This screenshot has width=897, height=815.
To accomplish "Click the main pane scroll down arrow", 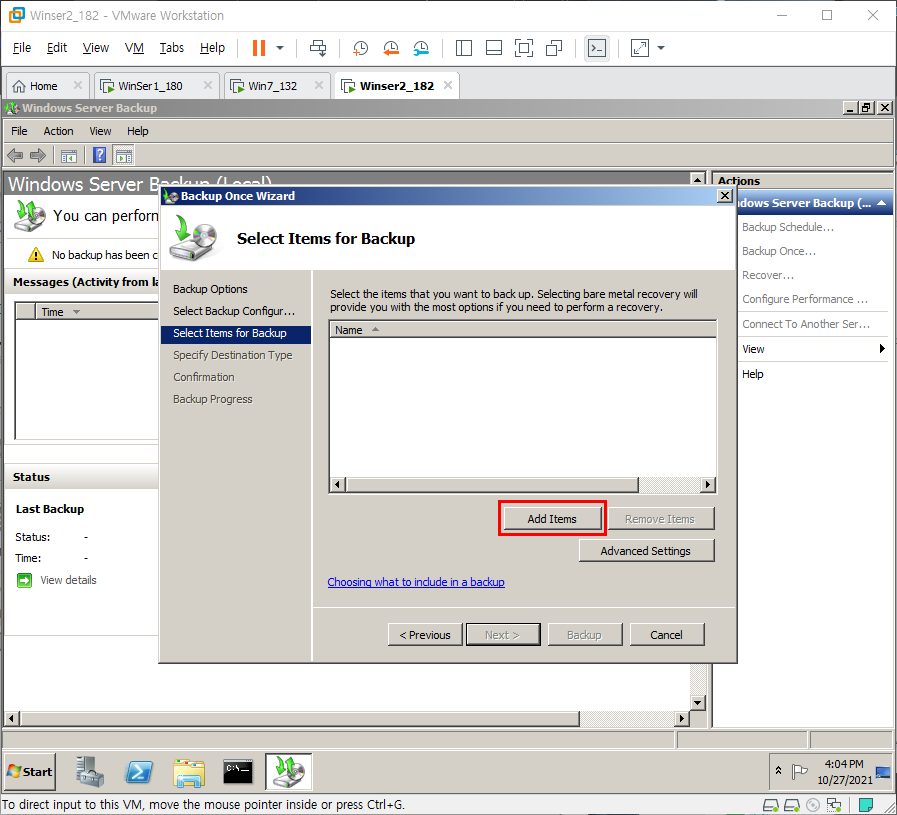I will pos(697,702).
